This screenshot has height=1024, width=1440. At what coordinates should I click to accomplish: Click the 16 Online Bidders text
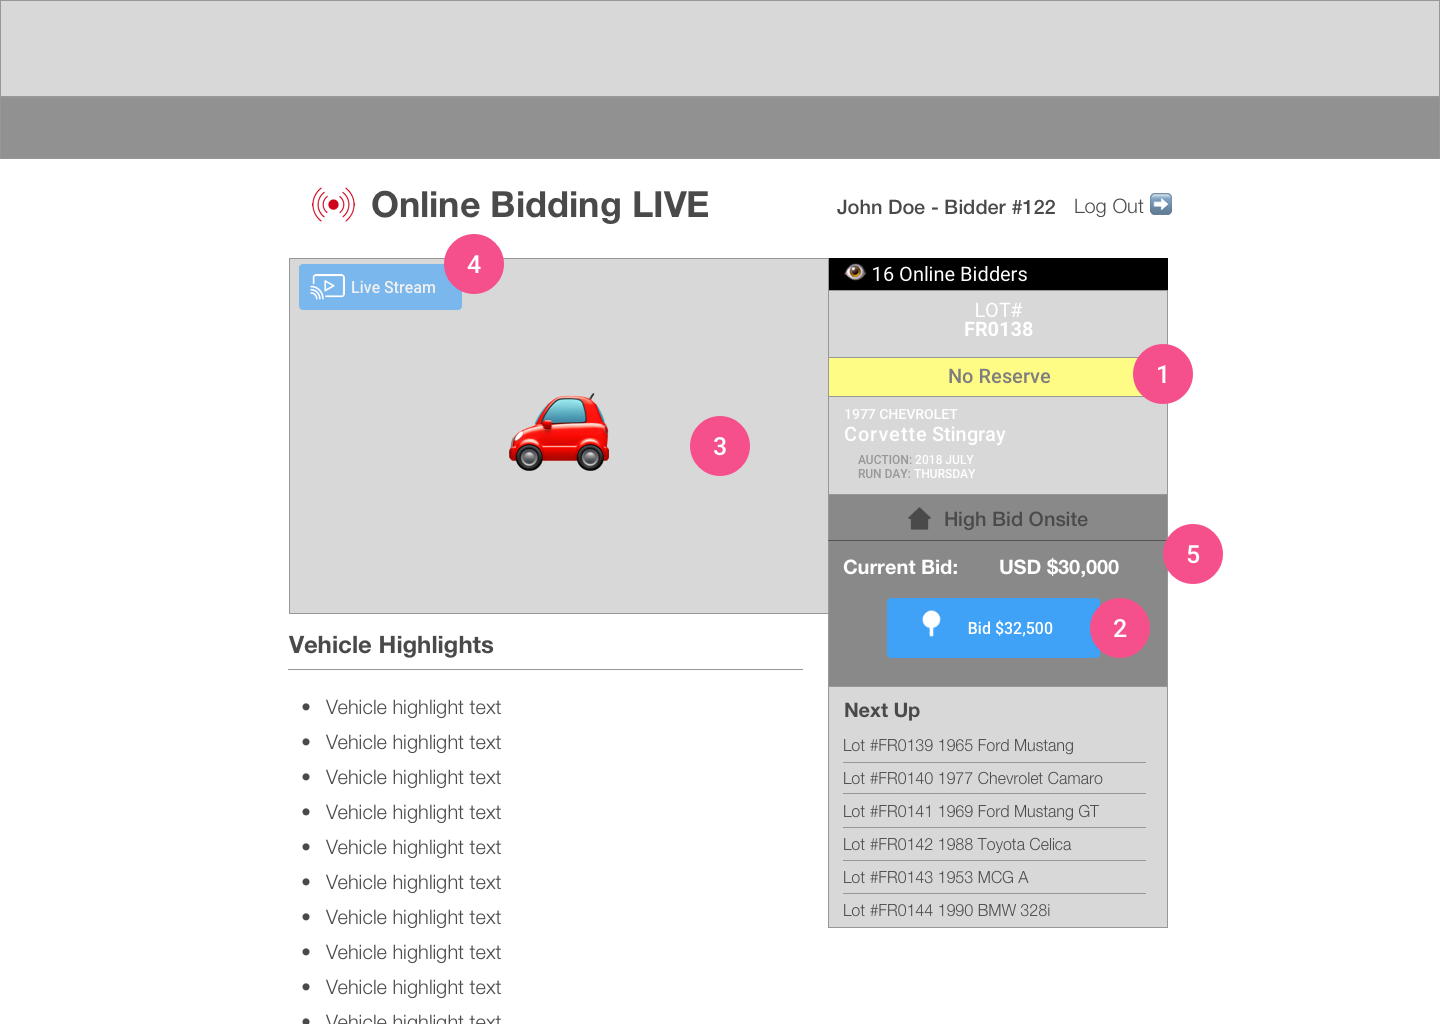point(949,274)
